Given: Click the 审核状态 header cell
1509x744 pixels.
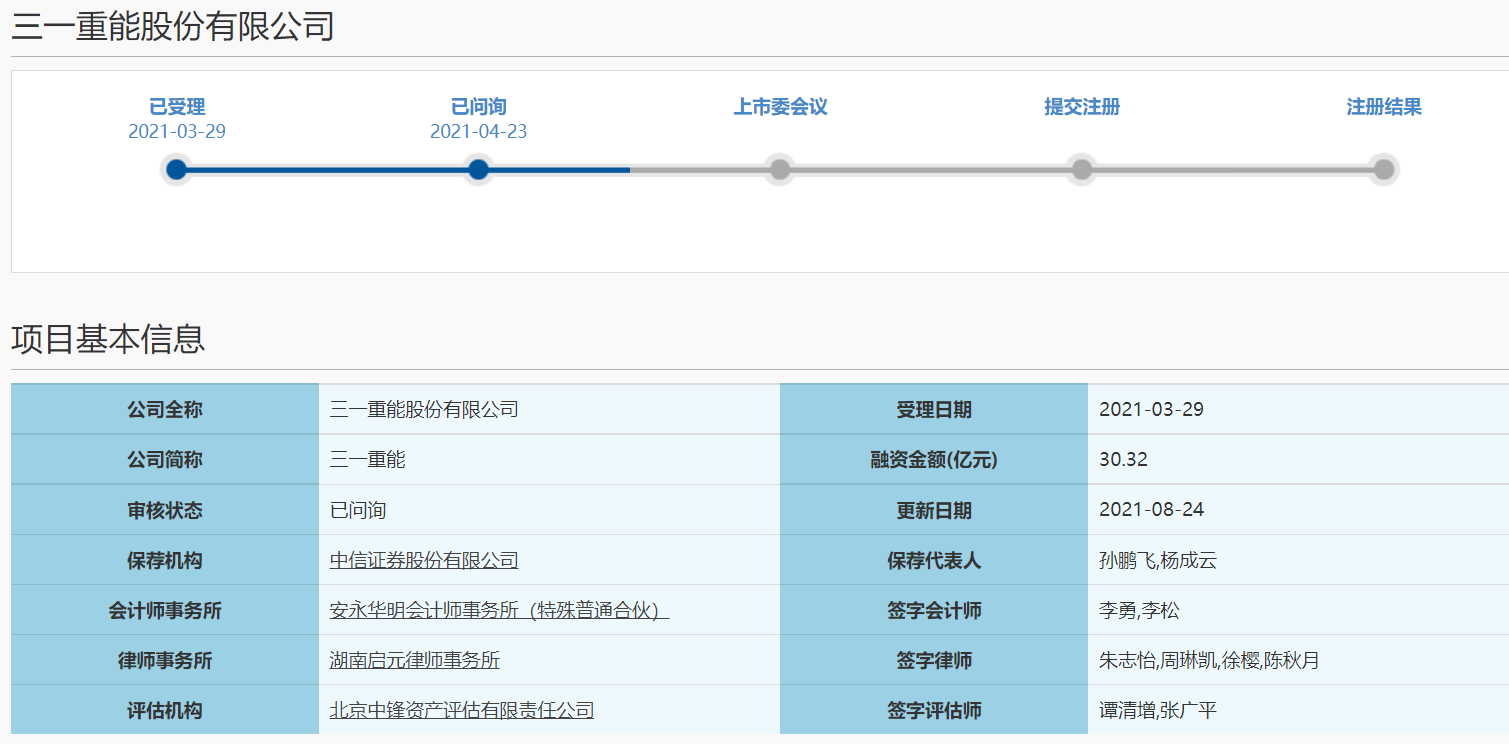Looking at the screenshot, I should coord(165,510).
